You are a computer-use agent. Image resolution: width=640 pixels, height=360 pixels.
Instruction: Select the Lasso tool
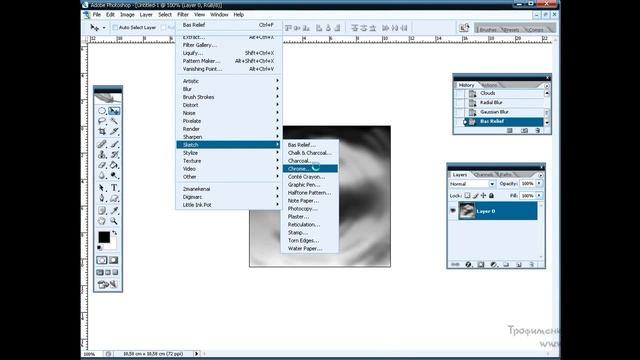[x=102, y=121]
